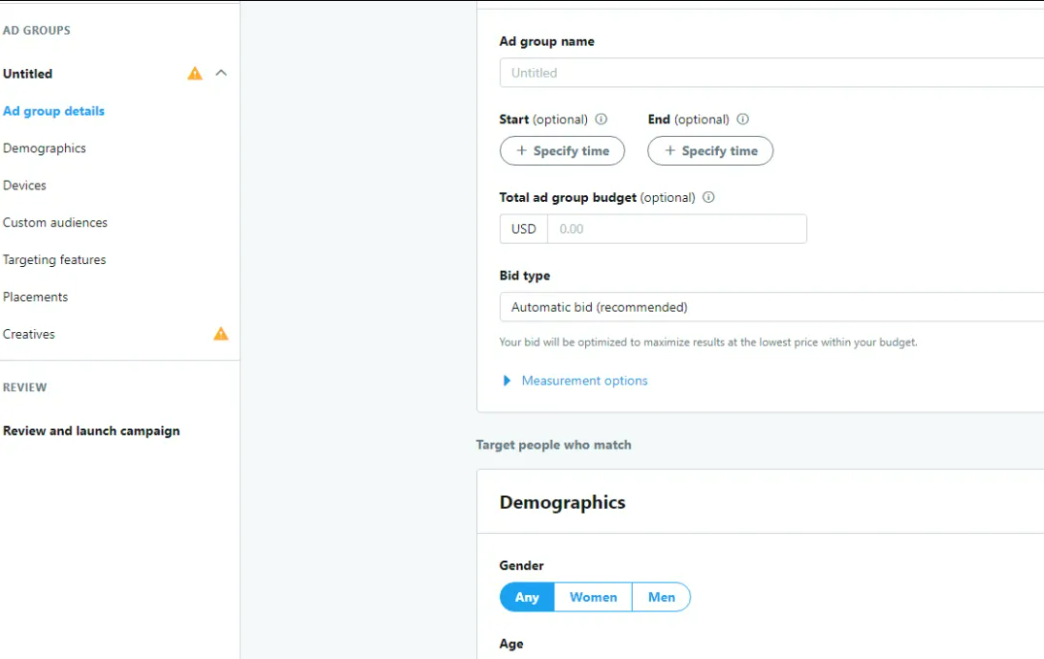Expand Measurement options section
This screenshot has width=1044, height=659.
click(585, 381)
